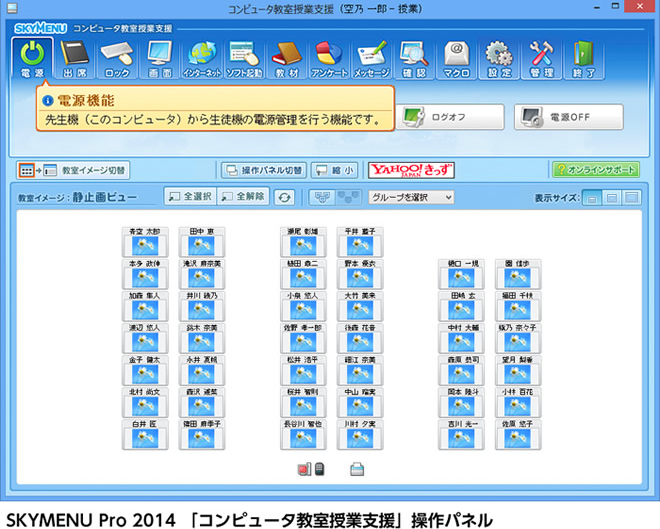Click the group connected-layout icon
The image size is (660, 529).
(x=322, y=197)
